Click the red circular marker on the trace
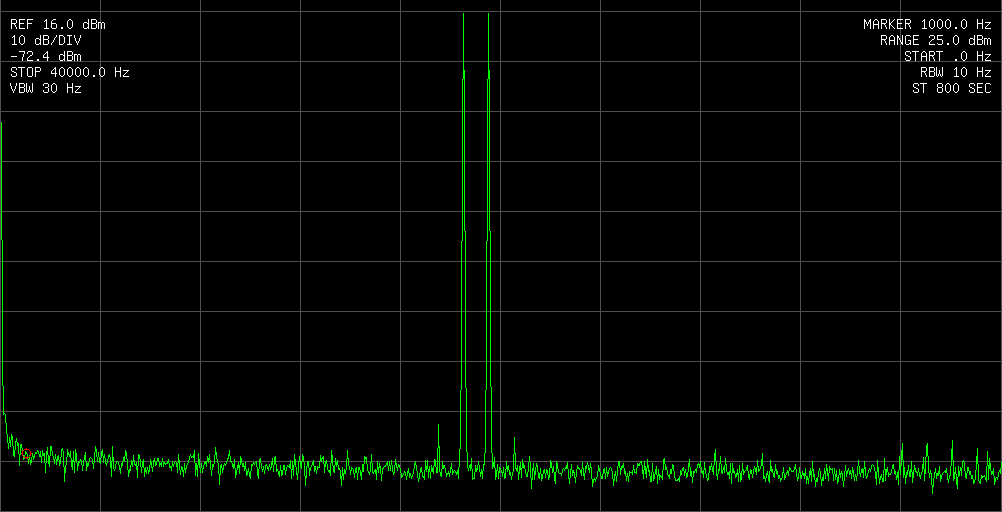 click(26, 454)
